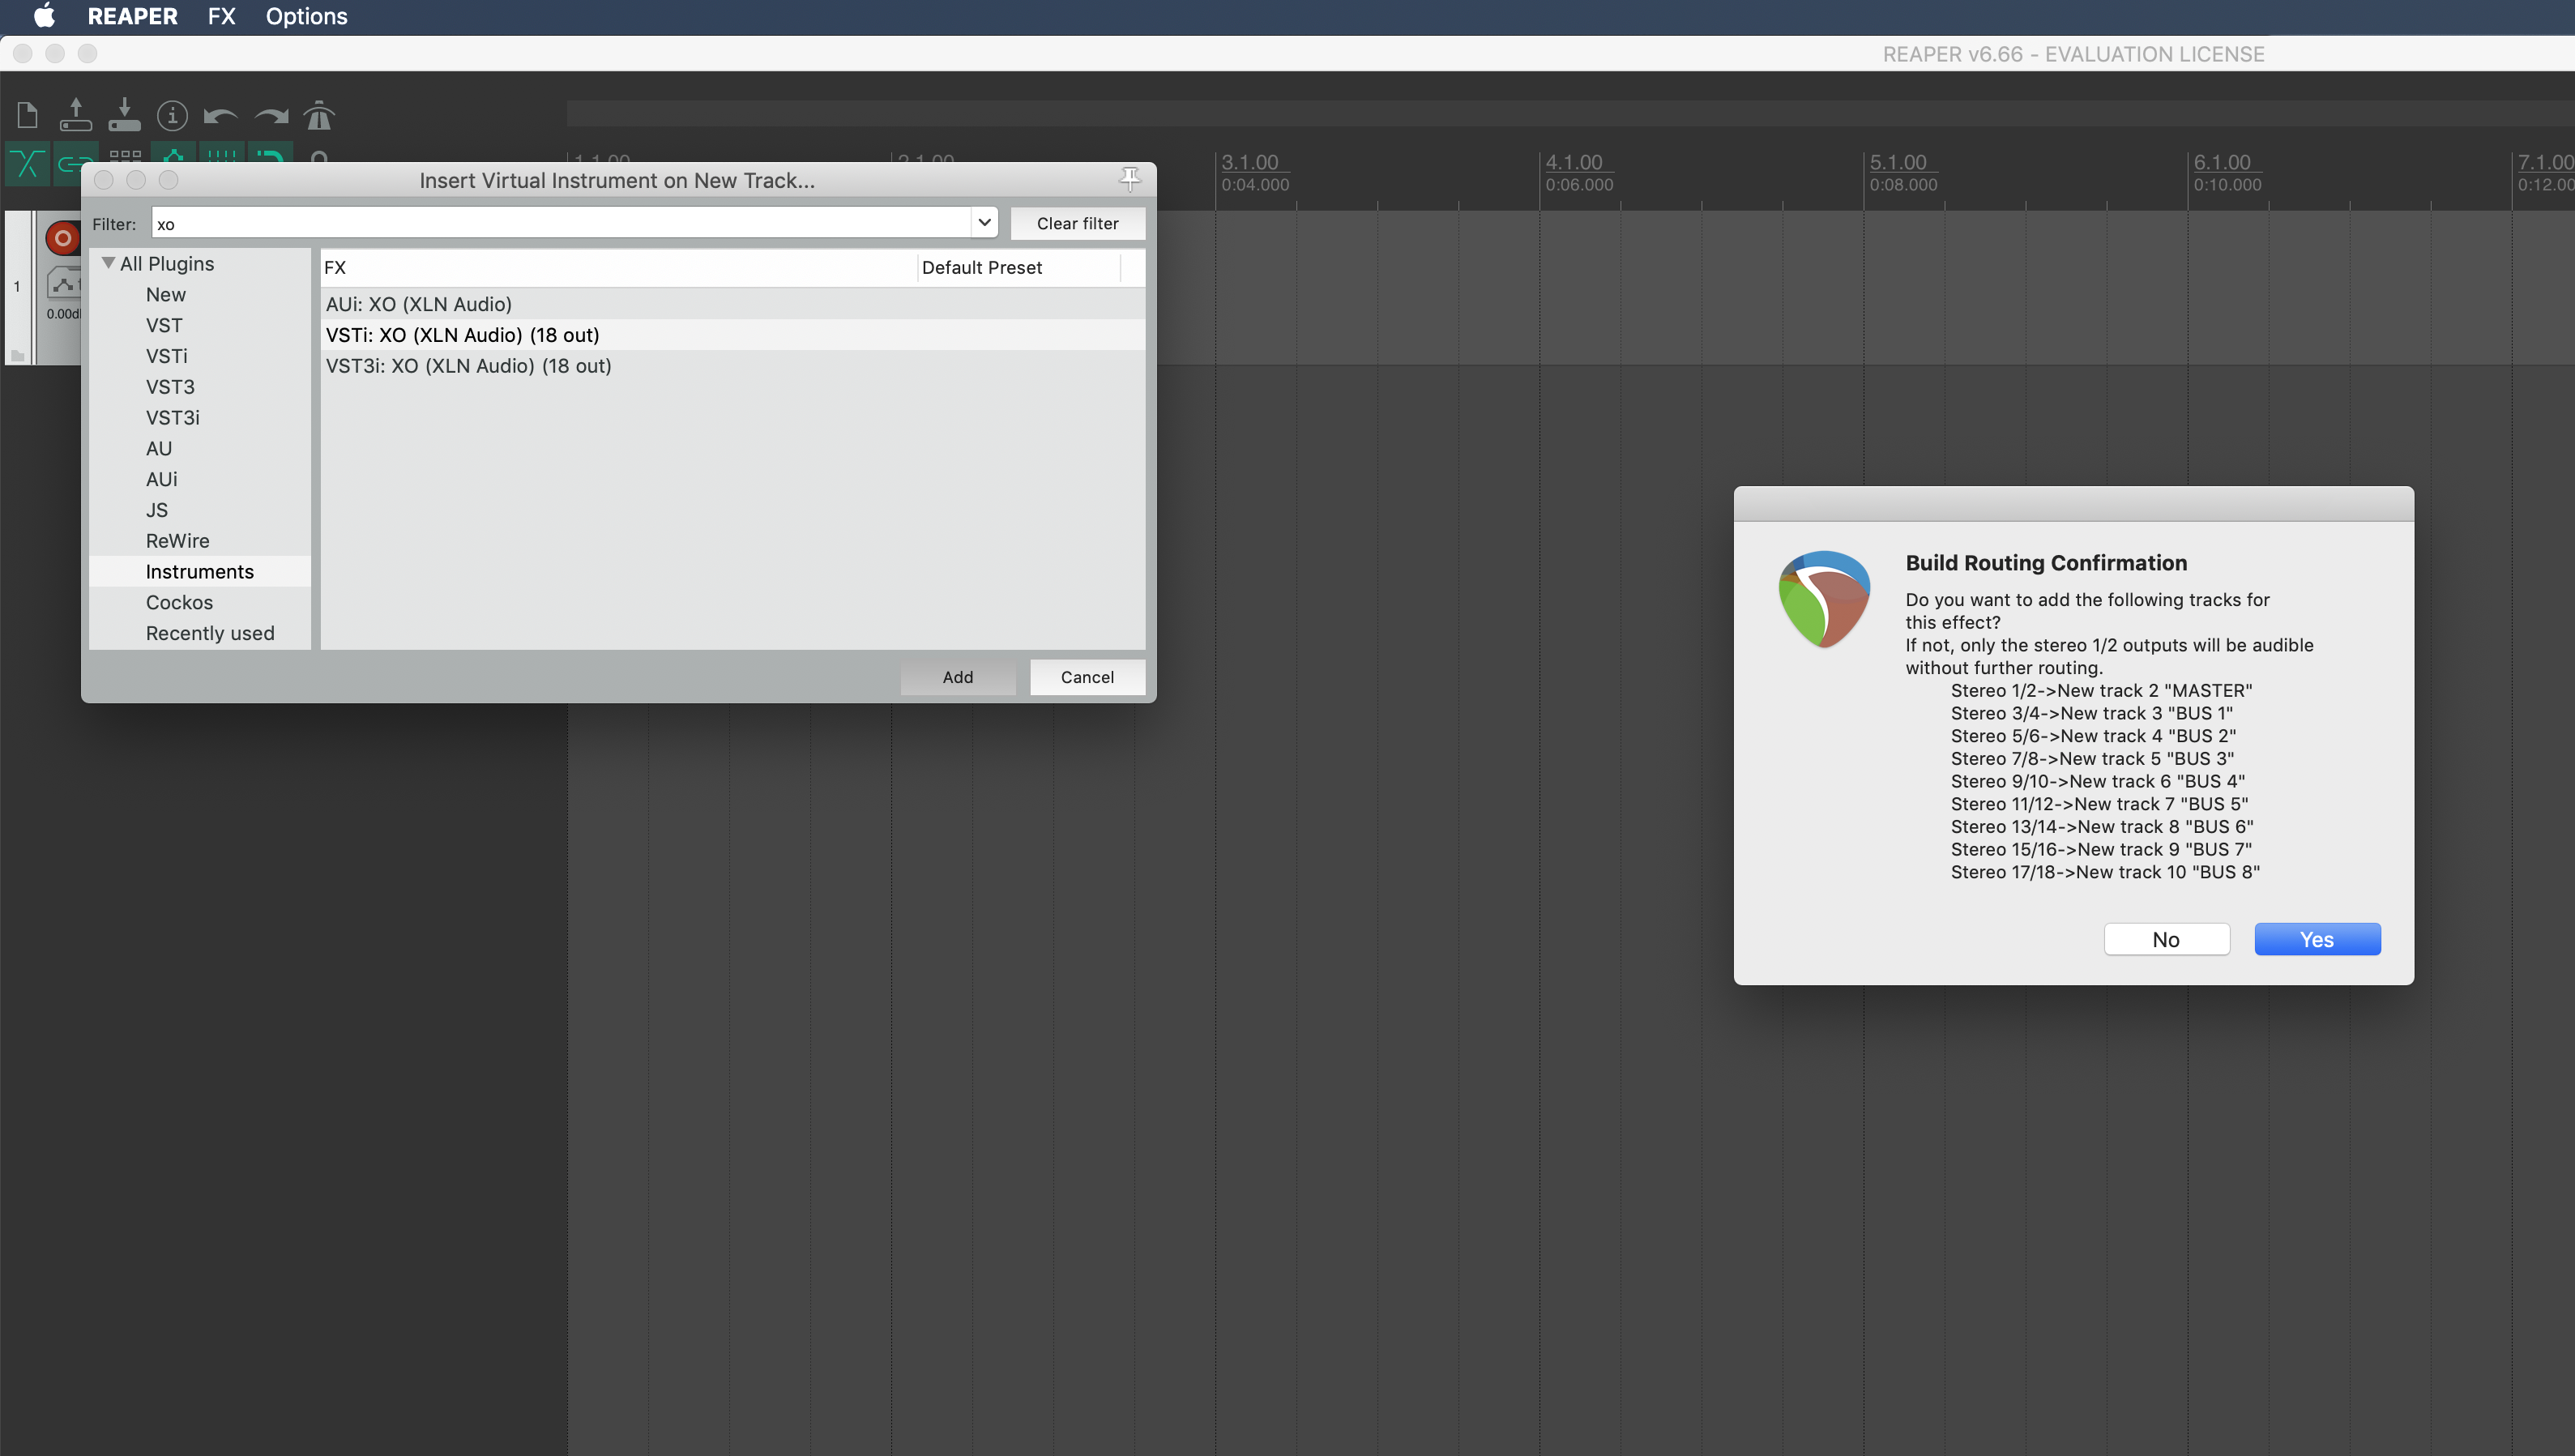Click timeline ruler marker 6.1.00
The width and height of the screenshot is (2575, 1456).
[2222, 162]
